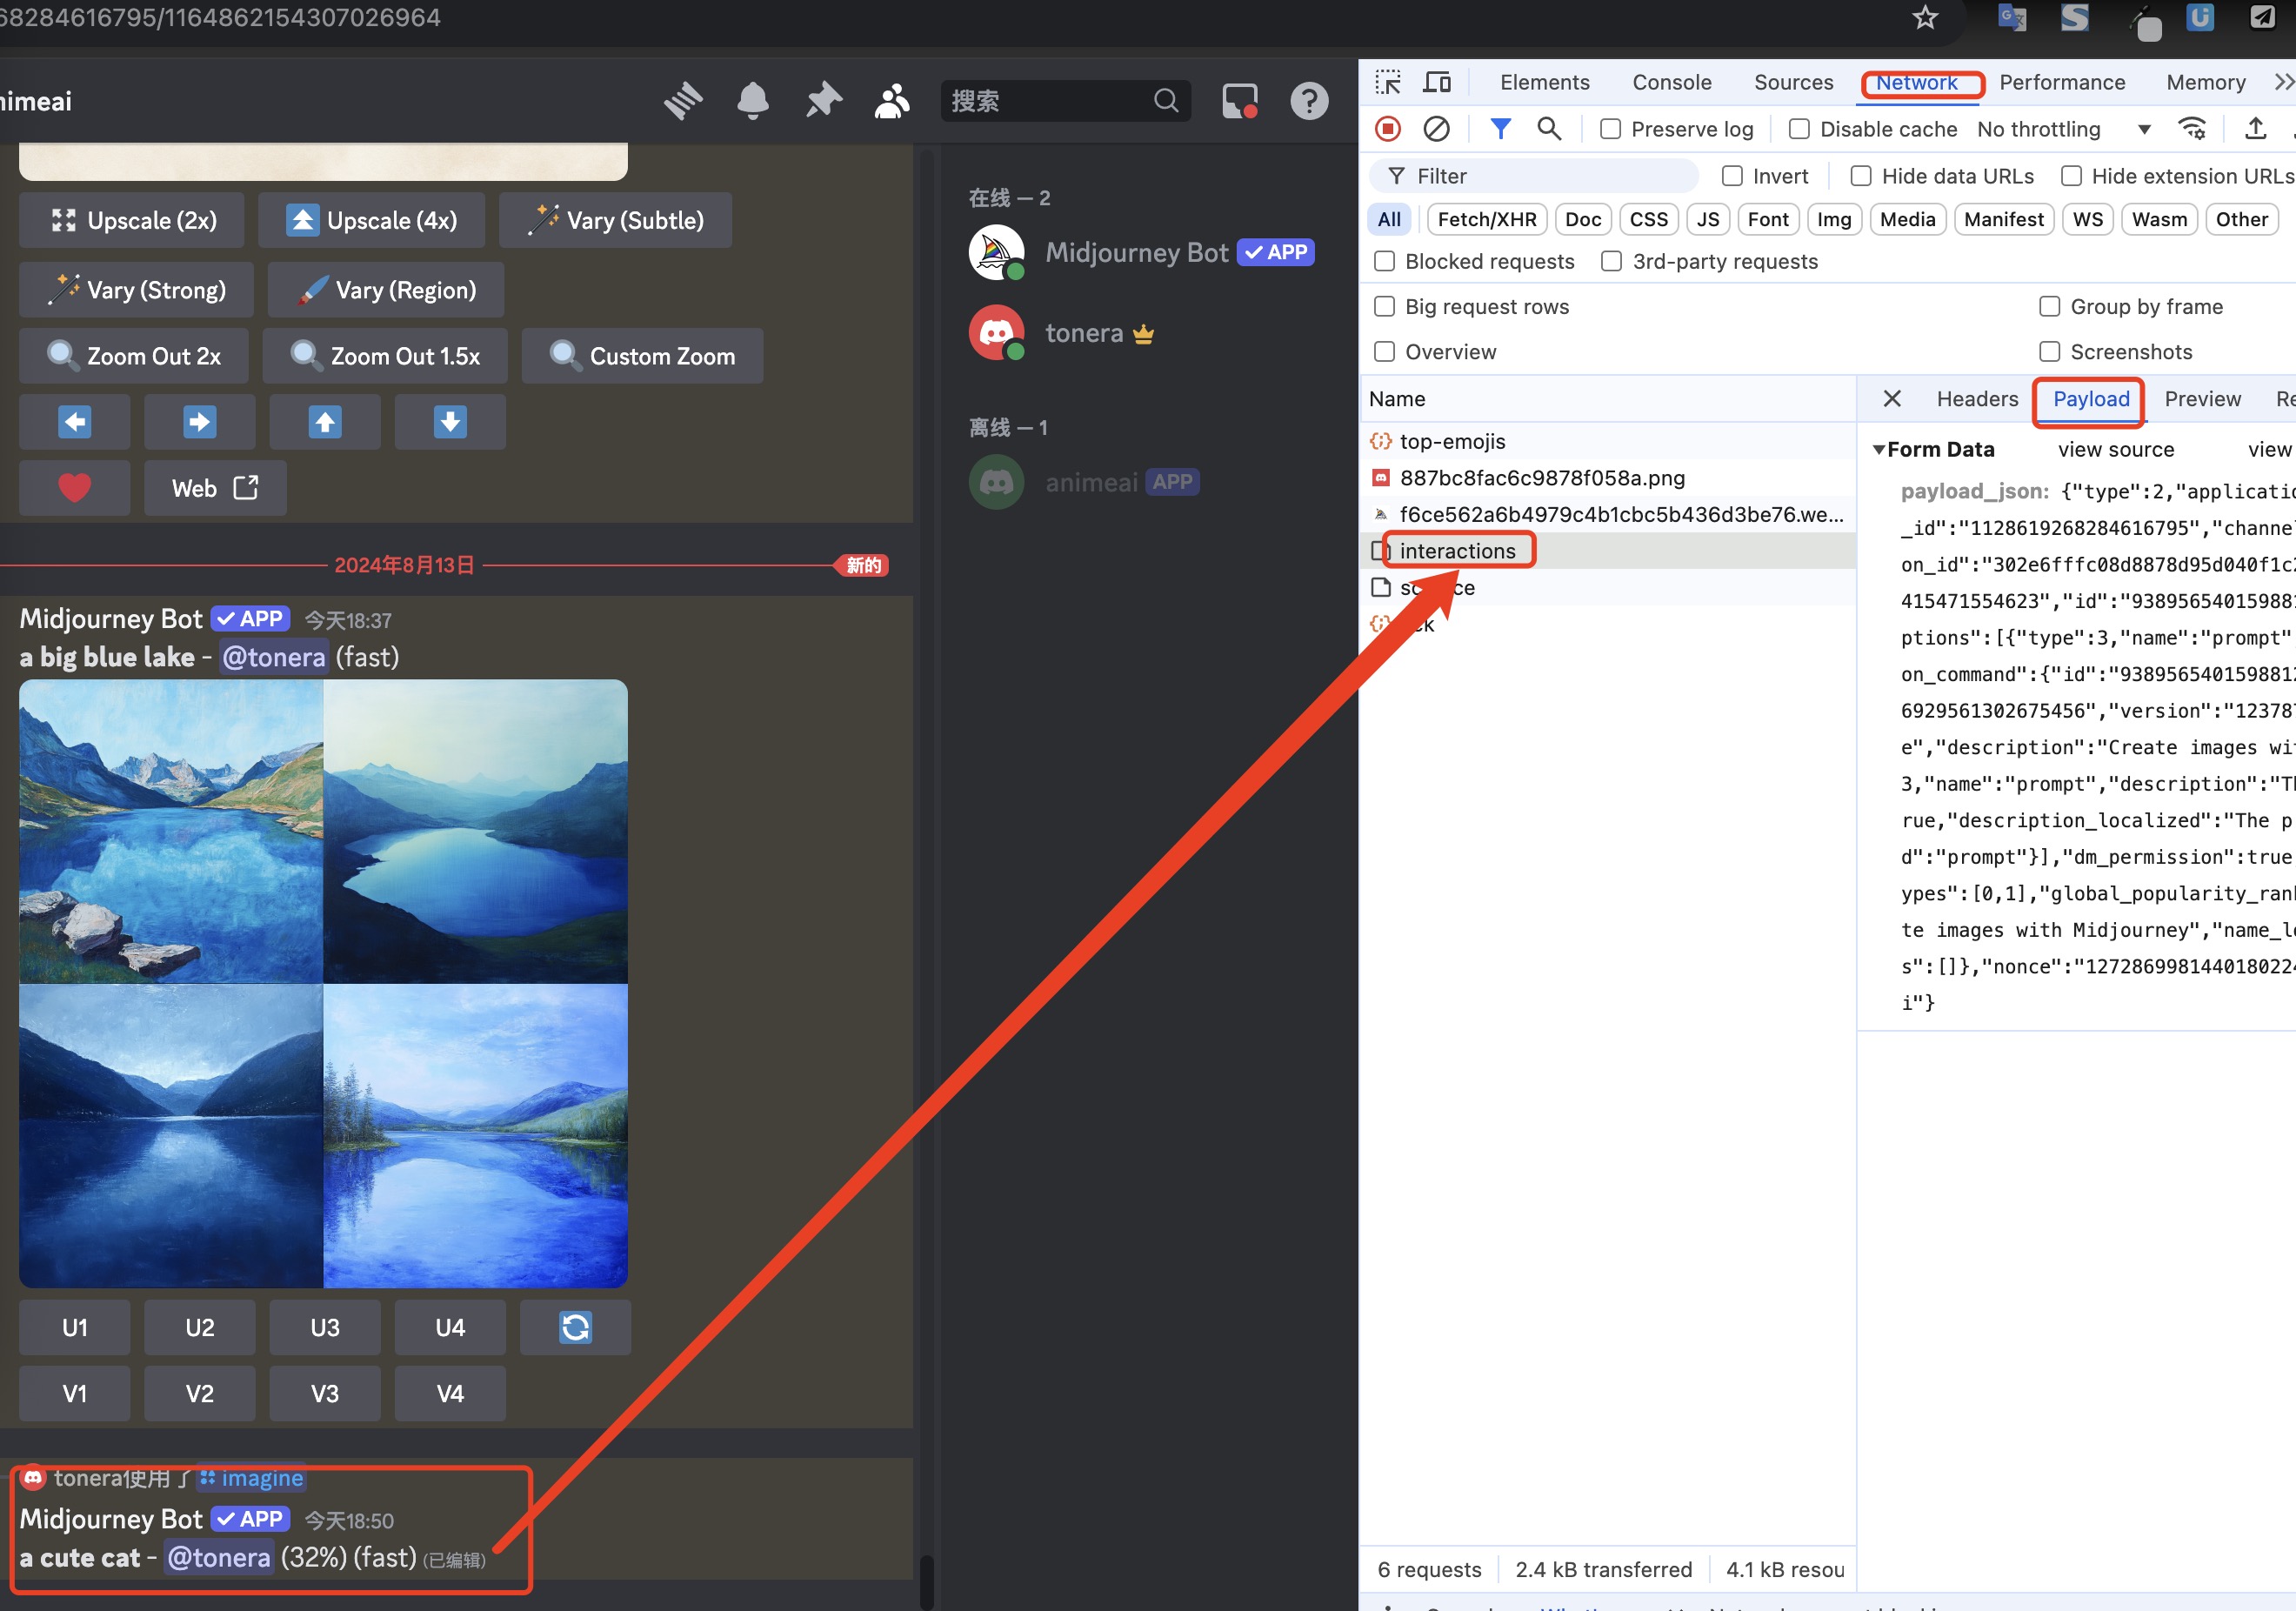Click import HAR upload arrow icon
Viewport: 2296px width, 1611px height.
tap(2255, 129)
